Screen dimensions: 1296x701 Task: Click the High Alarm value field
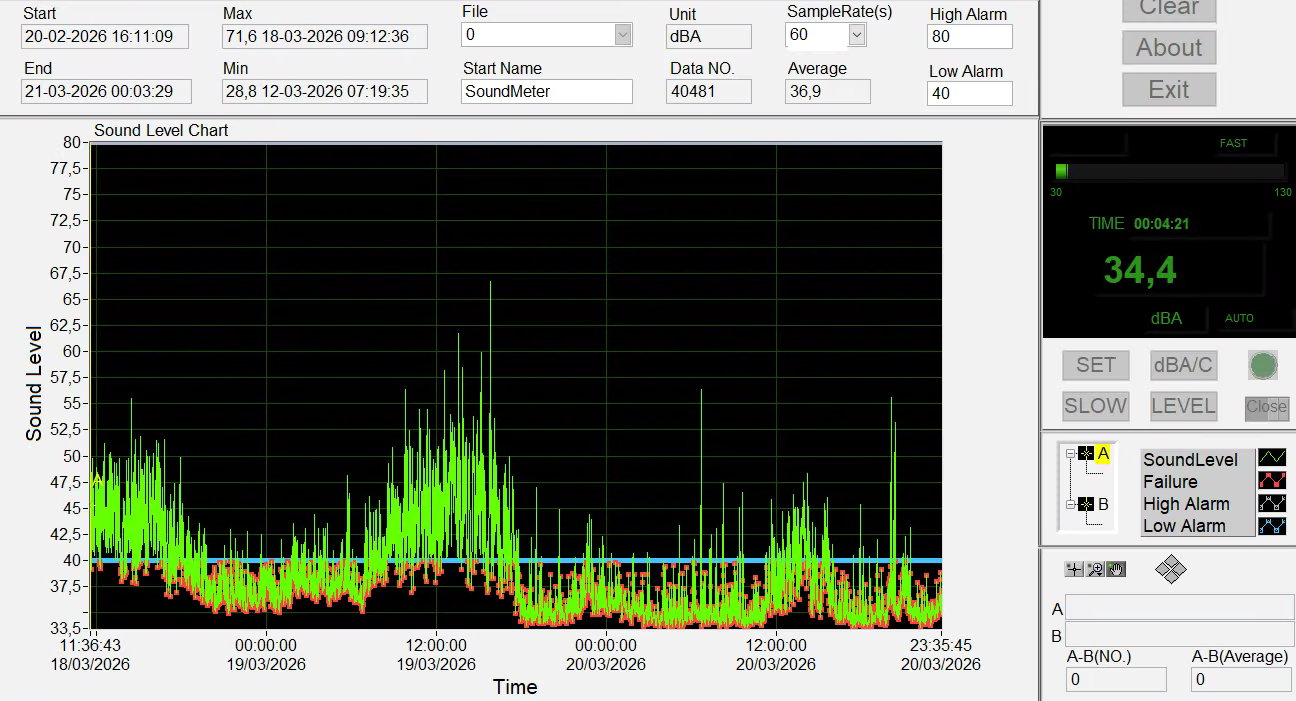(969, 37)
